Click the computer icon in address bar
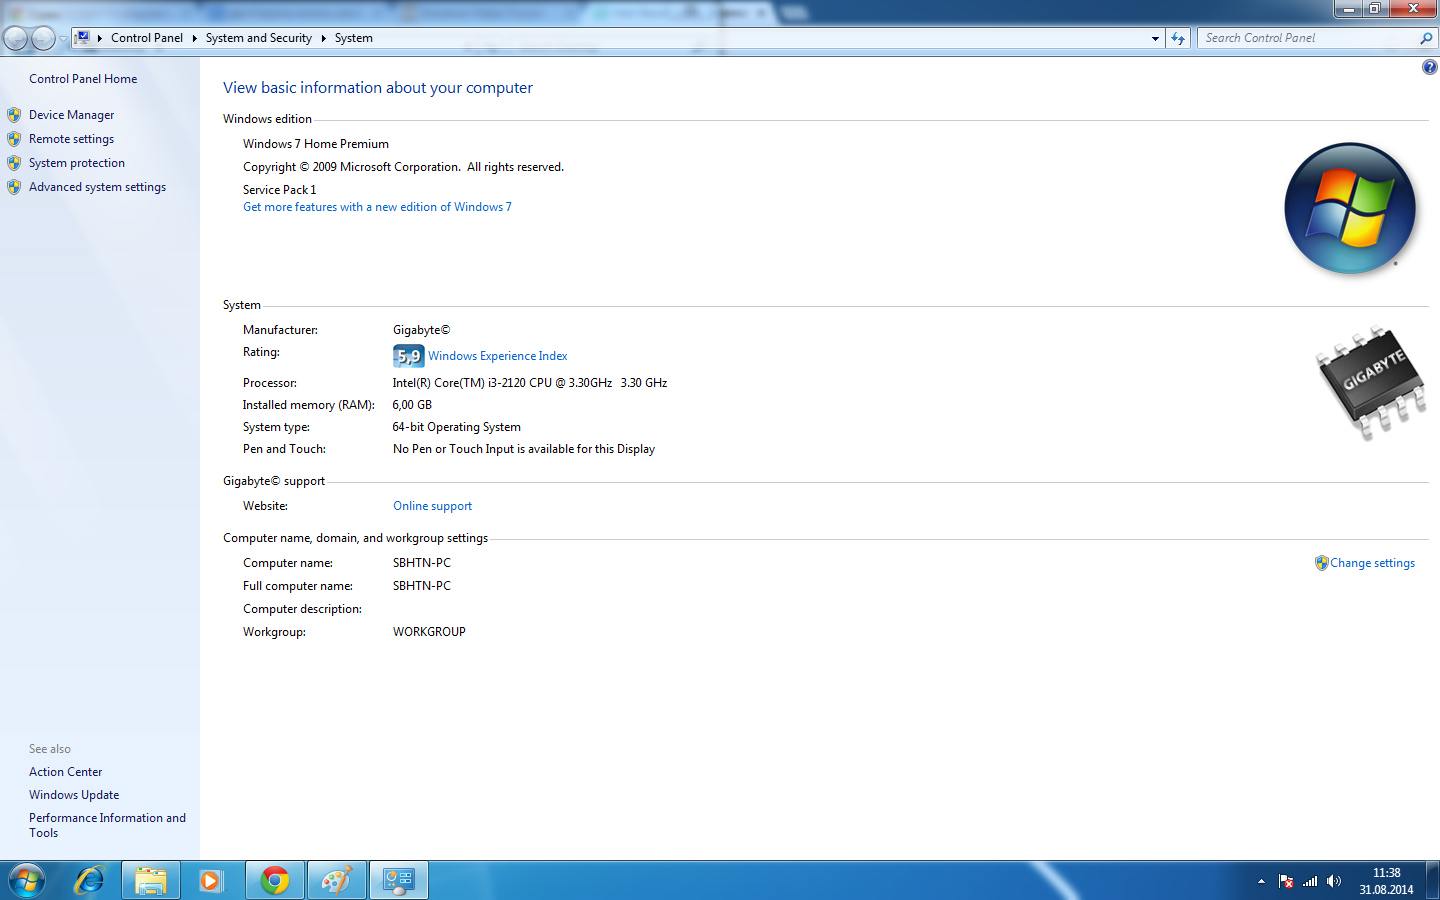 [x=83, y=38]
